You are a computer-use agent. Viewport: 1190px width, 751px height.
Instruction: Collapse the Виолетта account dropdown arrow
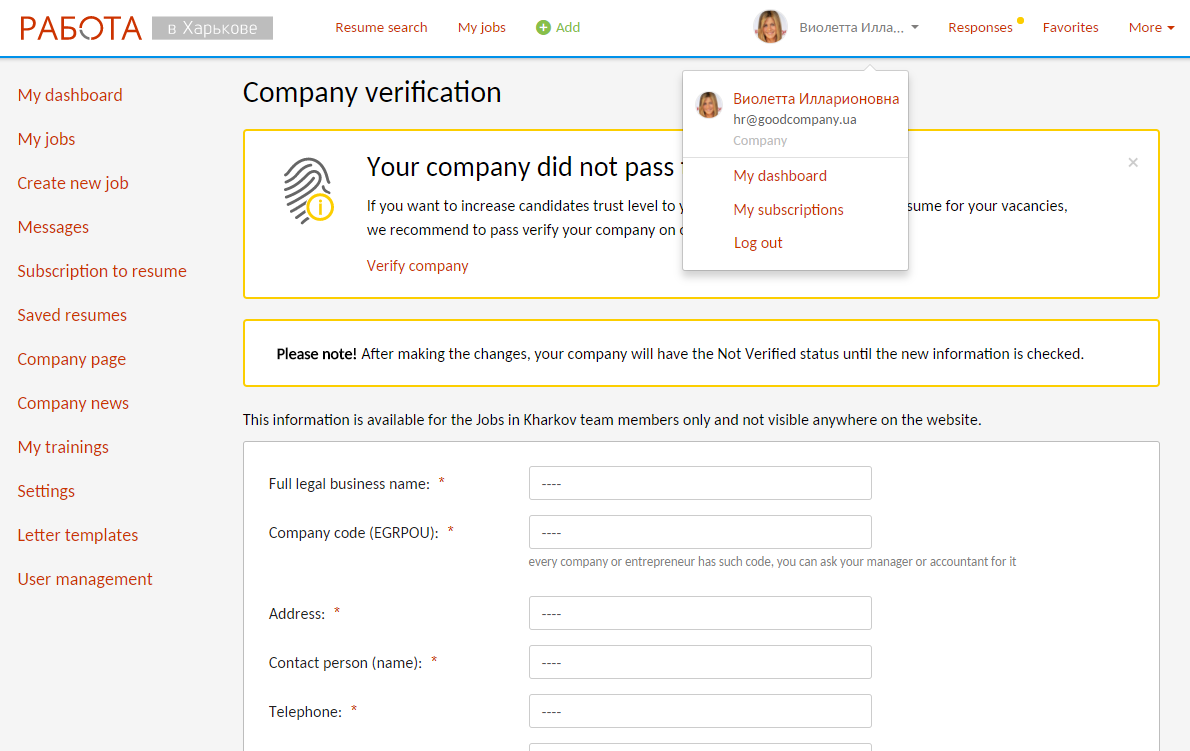(x=915, y=27)
